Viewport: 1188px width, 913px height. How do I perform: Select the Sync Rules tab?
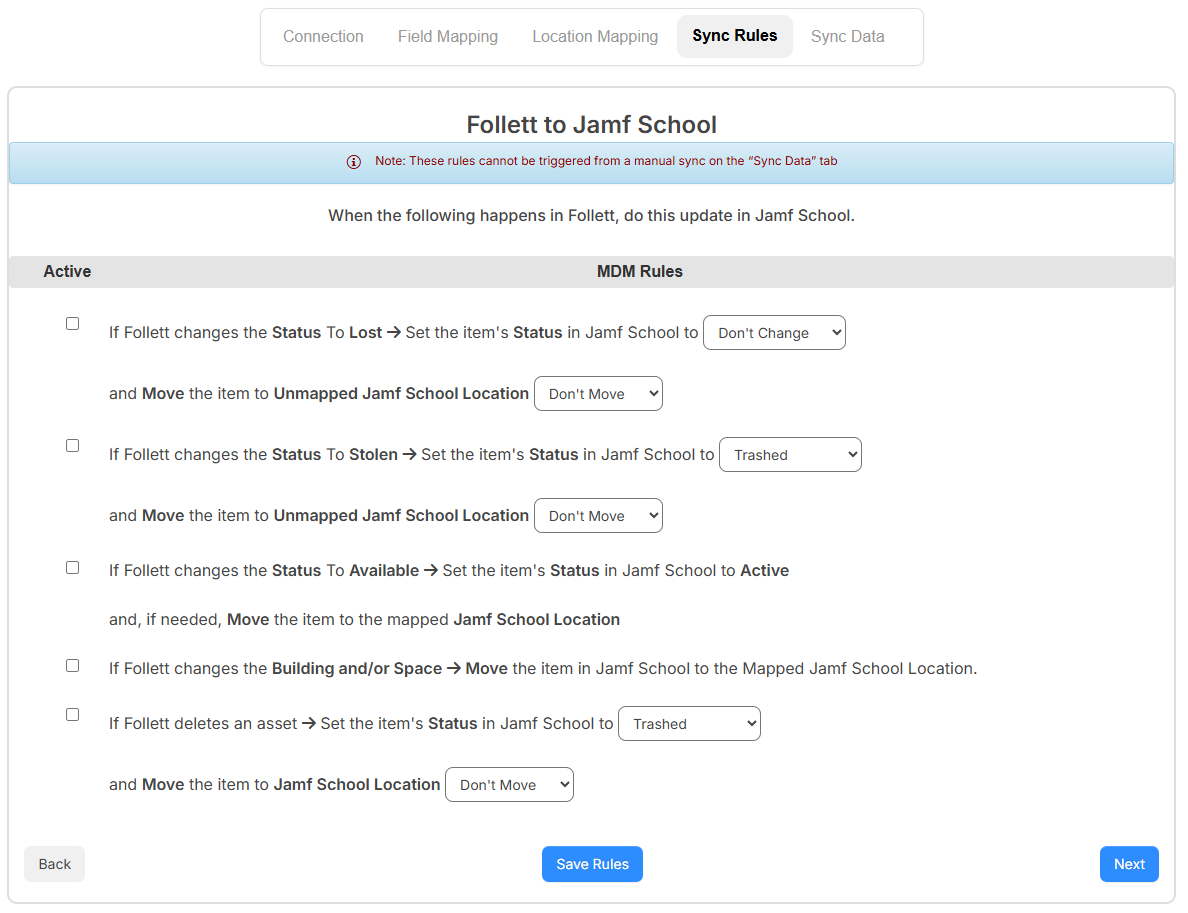(x=734, y=35)
